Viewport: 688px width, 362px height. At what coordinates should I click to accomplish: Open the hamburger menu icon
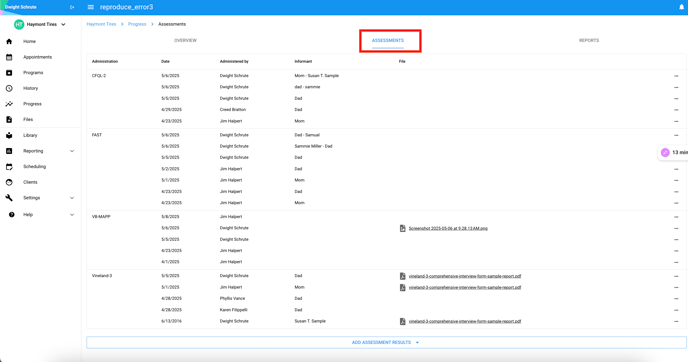point(90,7)
